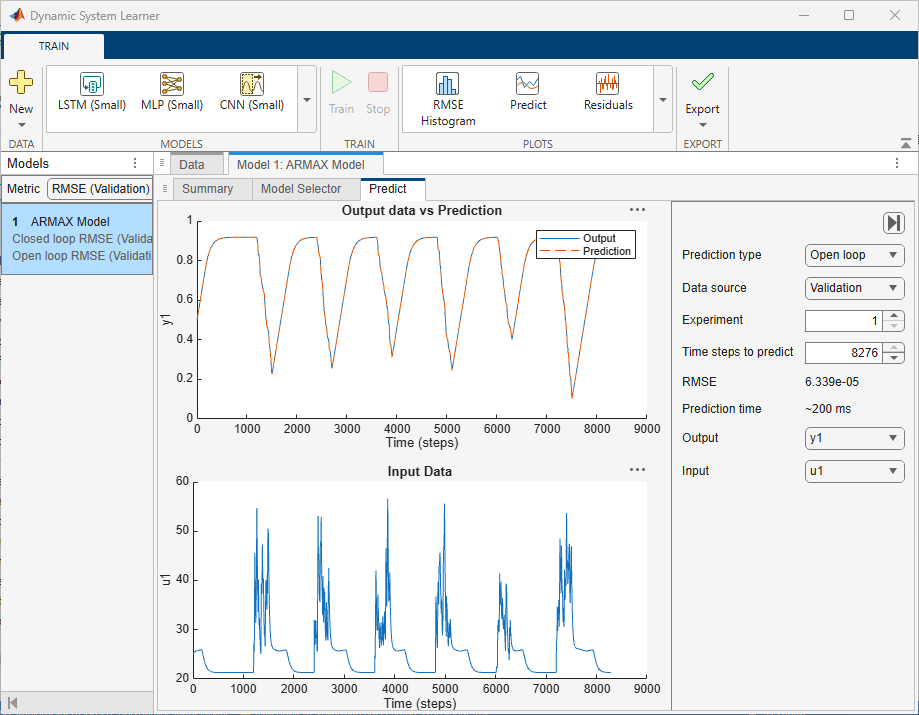The height and width of the screenshot is (715, 919).
Task: Open the Data source dropdown
Action: click(x=854, y=288)
